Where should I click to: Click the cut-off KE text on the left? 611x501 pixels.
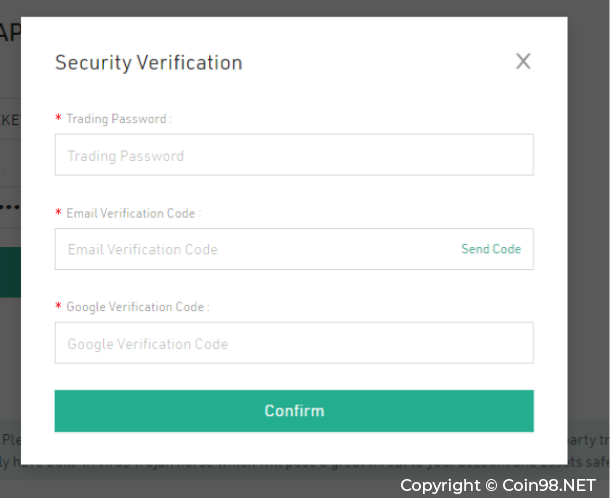click(x=10, y=120)
